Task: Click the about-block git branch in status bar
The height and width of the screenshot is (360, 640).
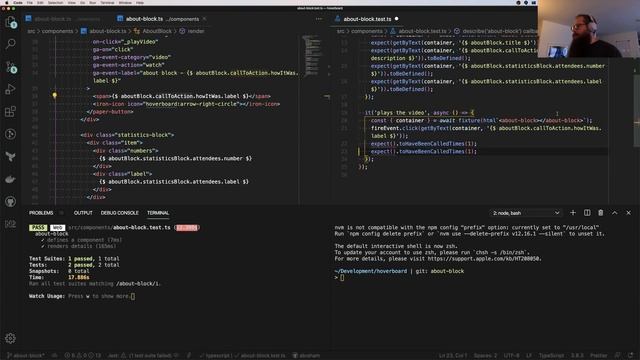Action: [x=25, y=356]
